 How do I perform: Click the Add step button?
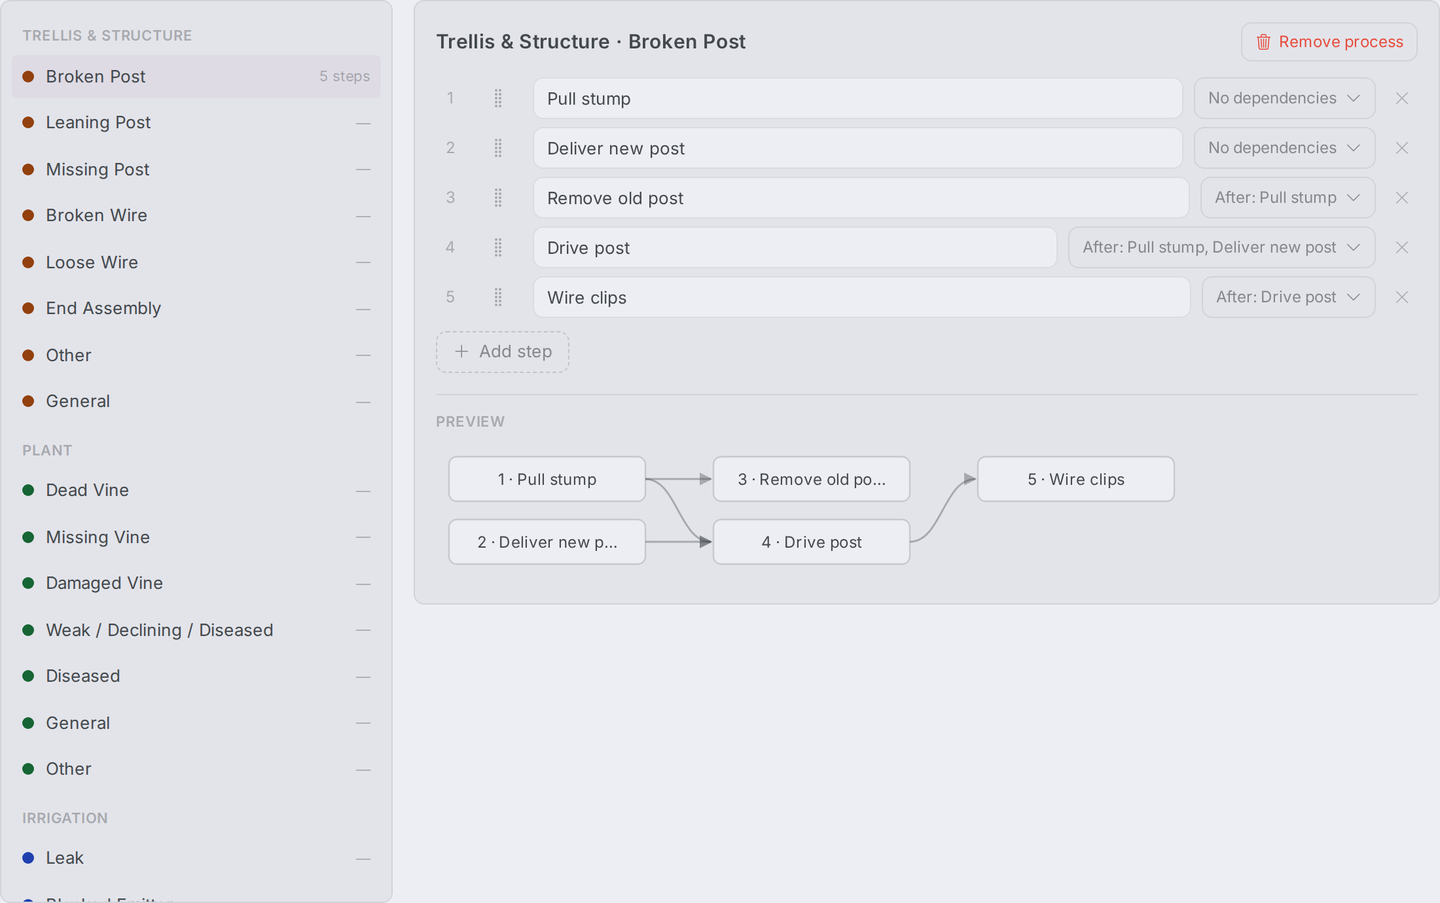click(502, 352)
